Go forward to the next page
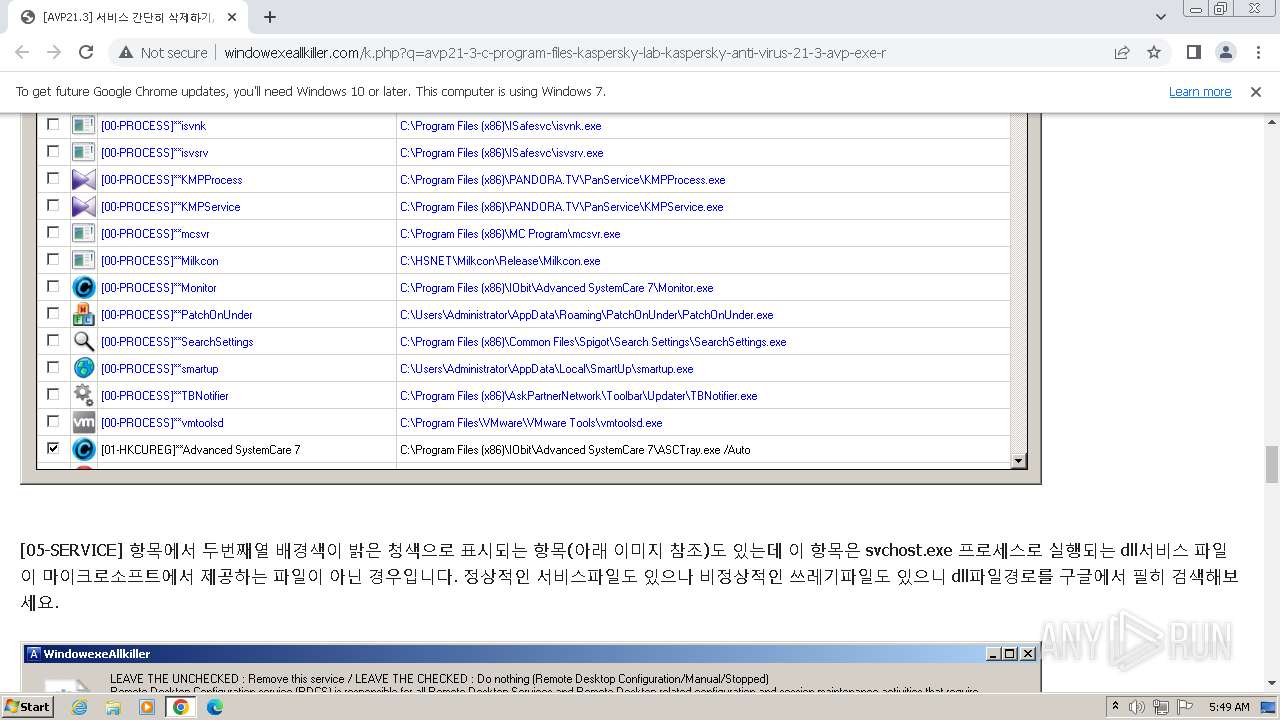The width and height of the screenshot is (1280, 720). pyautogui.click(x=54, y=52)
